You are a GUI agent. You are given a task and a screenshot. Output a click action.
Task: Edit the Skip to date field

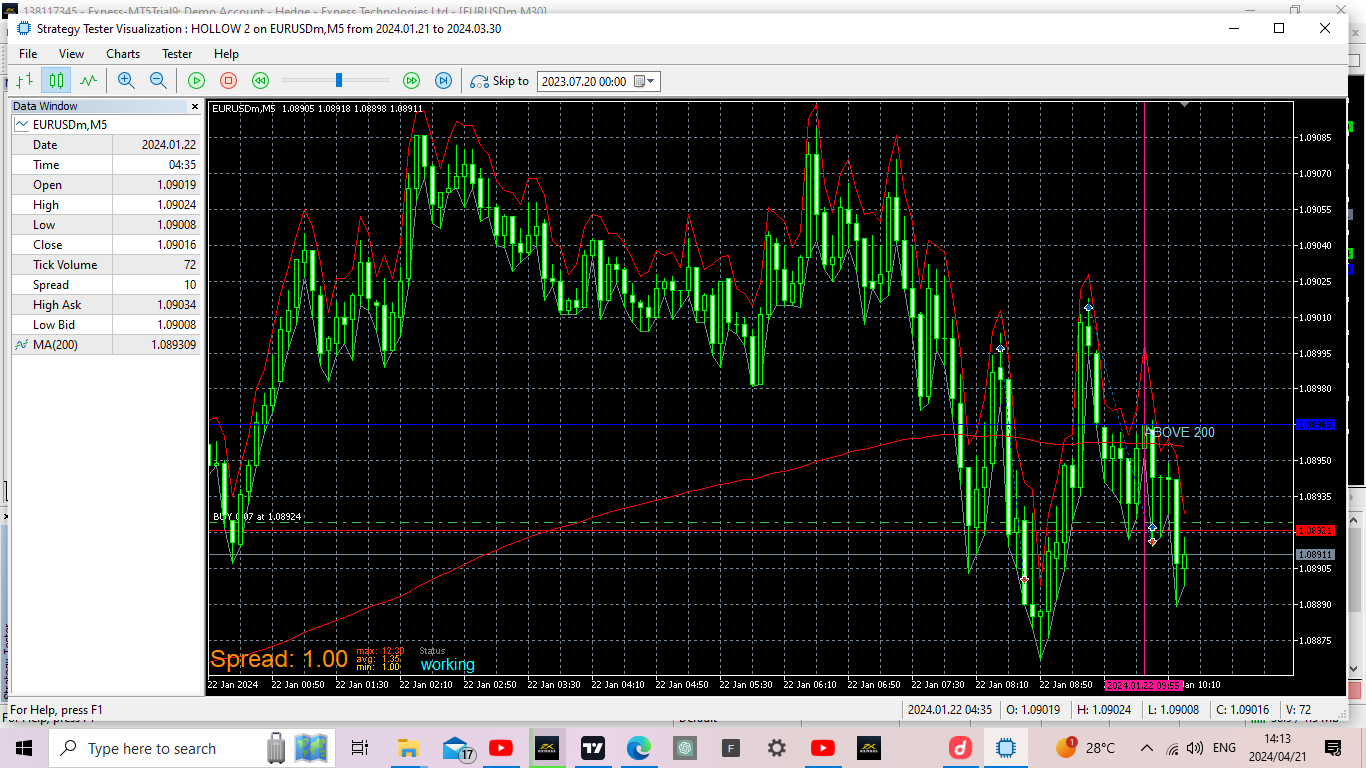pyautogui.click(x=585, y=82)
